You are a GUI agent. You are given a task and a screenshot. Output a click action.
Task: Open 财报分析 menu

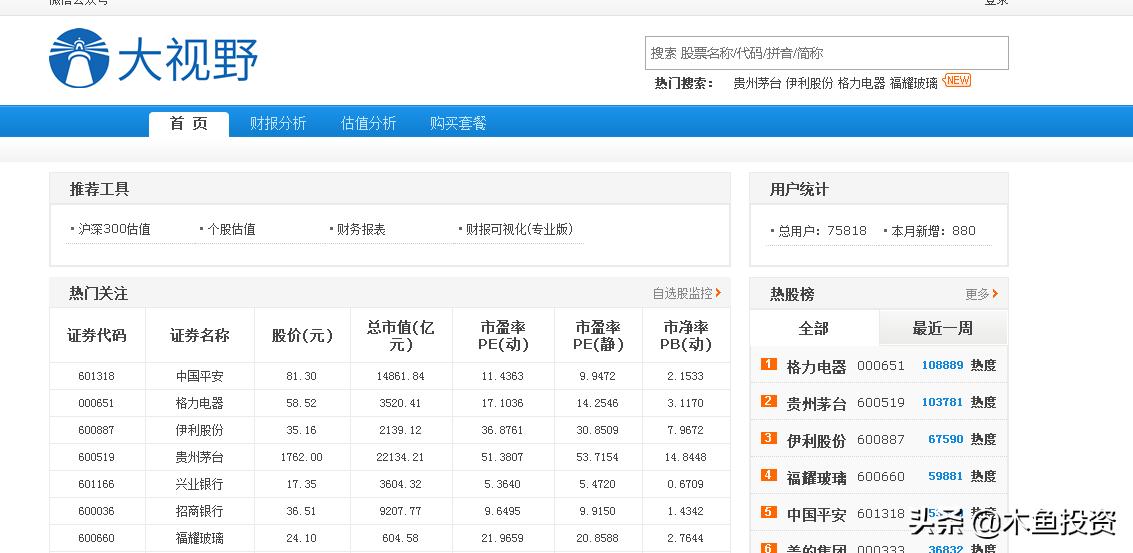pyautogui.click(x=278, y=124)
